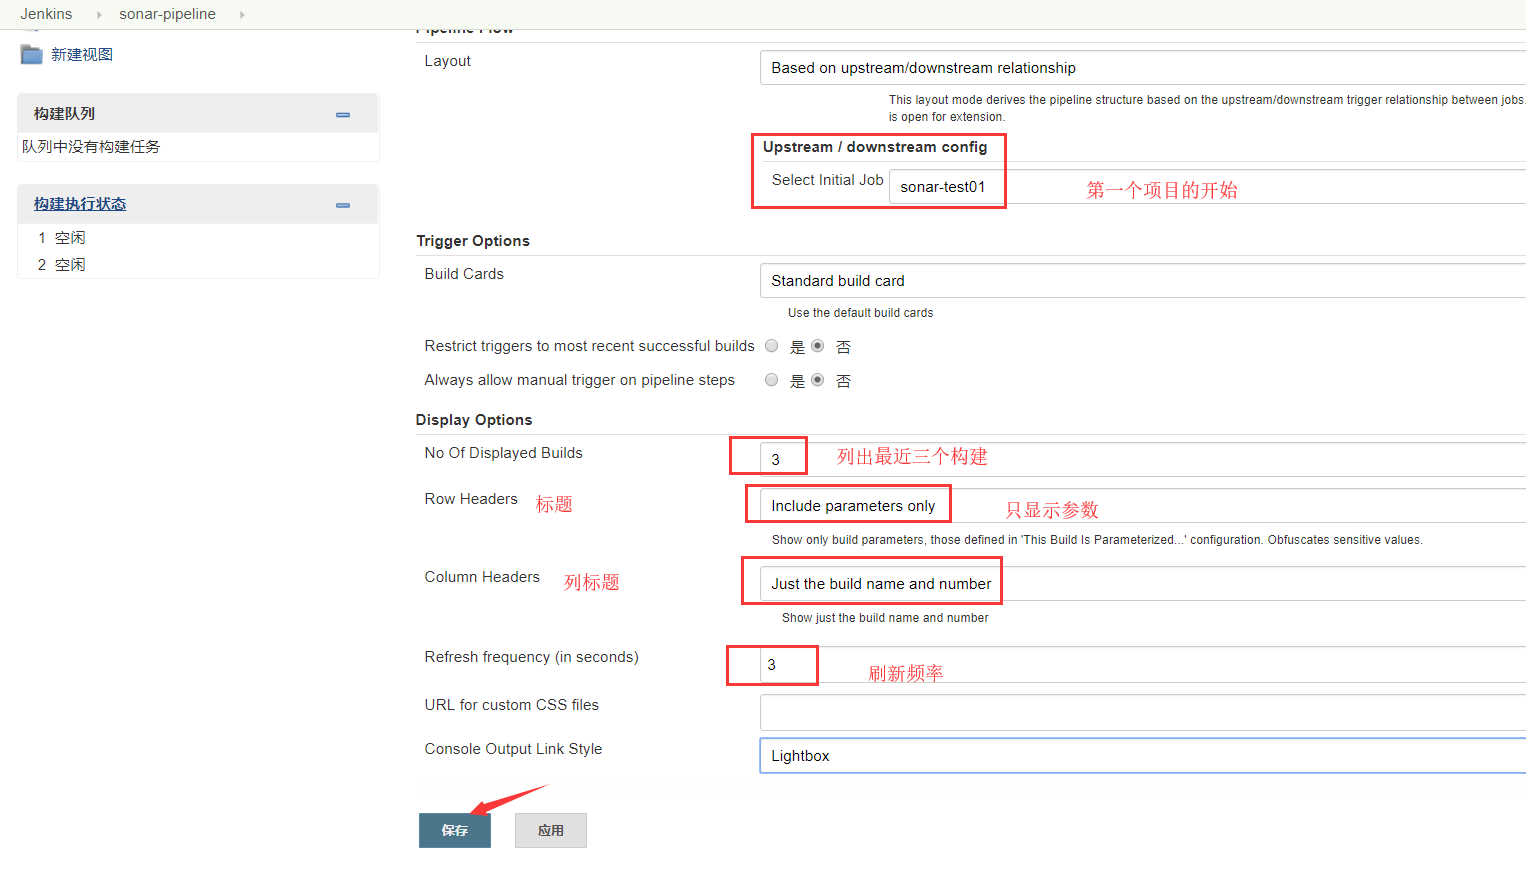Open the Column Headers dropdown
The width and height of the screenshot is (1526, 879).
tap(1143, 584)
